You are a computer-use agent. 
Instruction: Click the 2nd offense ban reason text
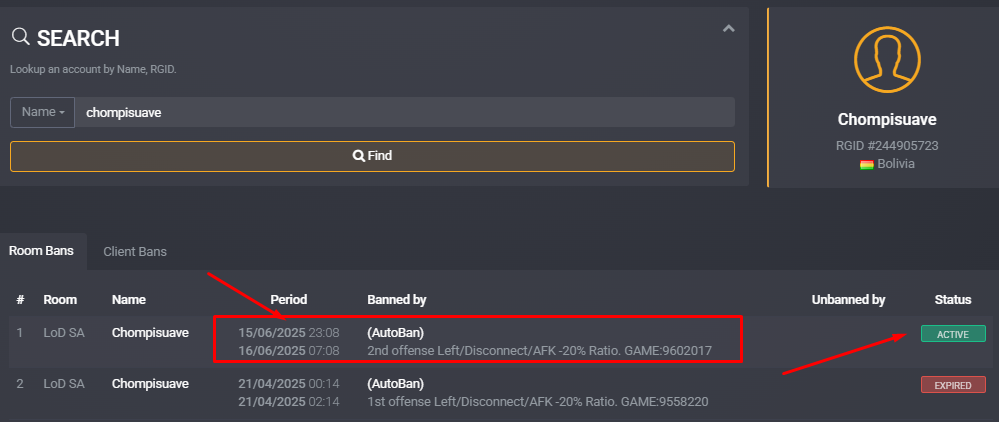[x=539, y=351]
